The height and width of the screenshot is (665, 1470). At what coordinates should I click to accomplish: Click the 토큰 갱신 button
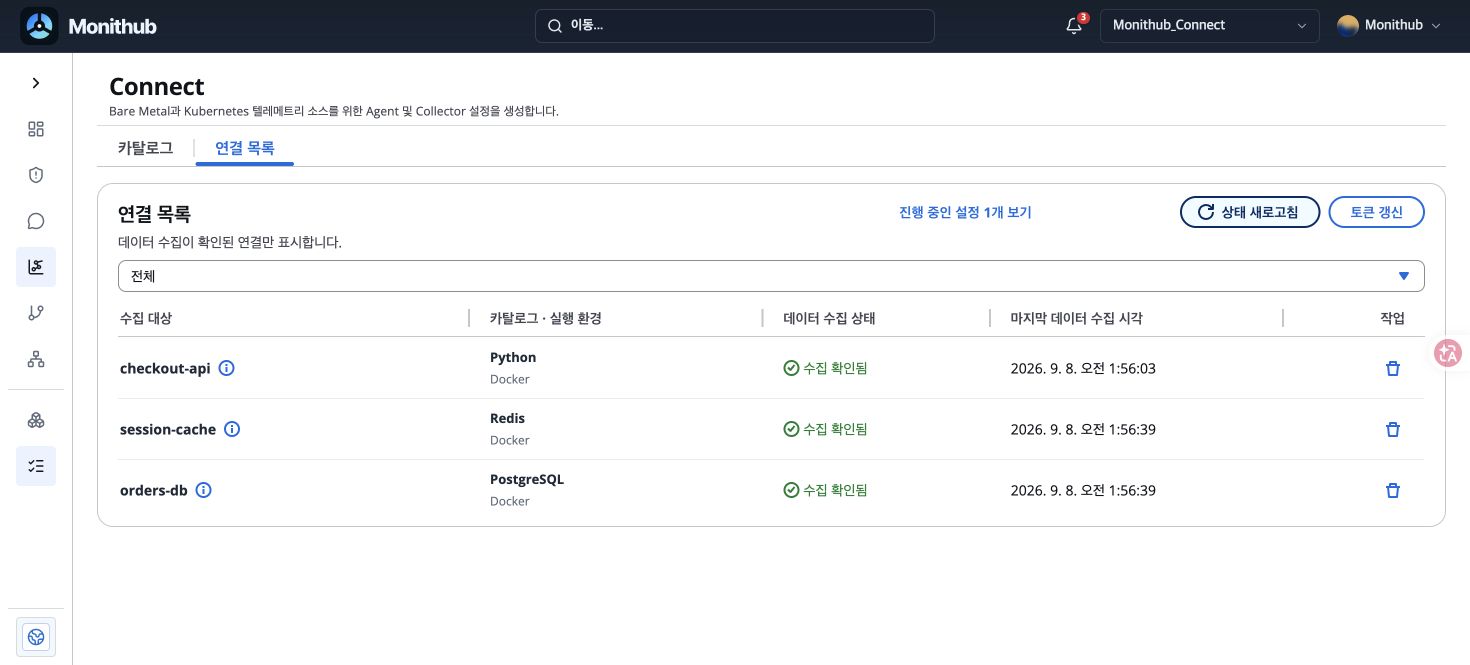pos(1377,212)
